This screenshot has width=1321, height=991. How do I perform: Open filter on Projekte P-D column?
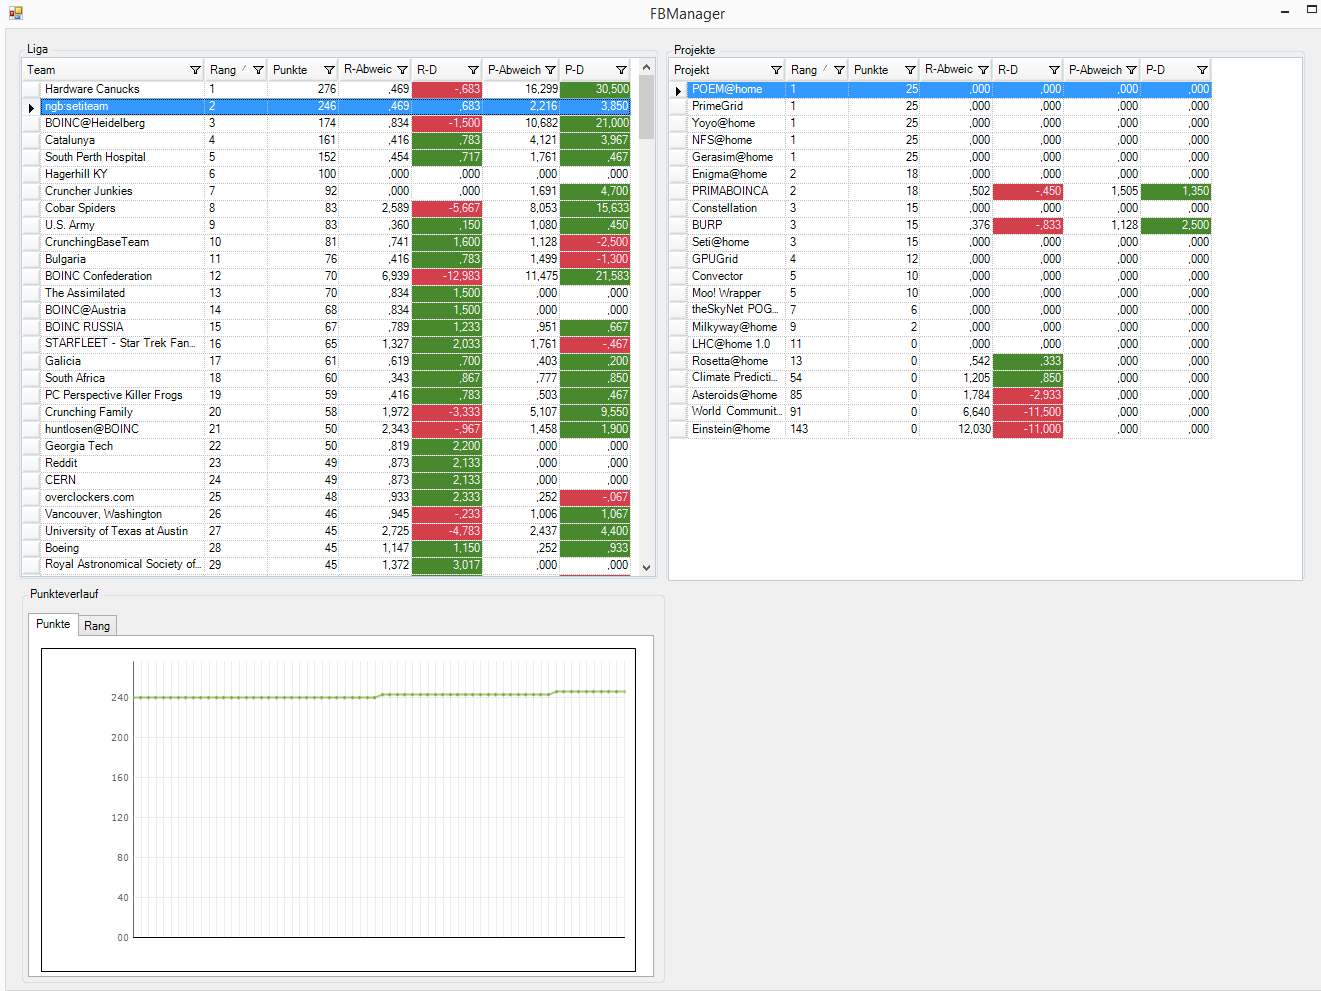click(1202, 70)
